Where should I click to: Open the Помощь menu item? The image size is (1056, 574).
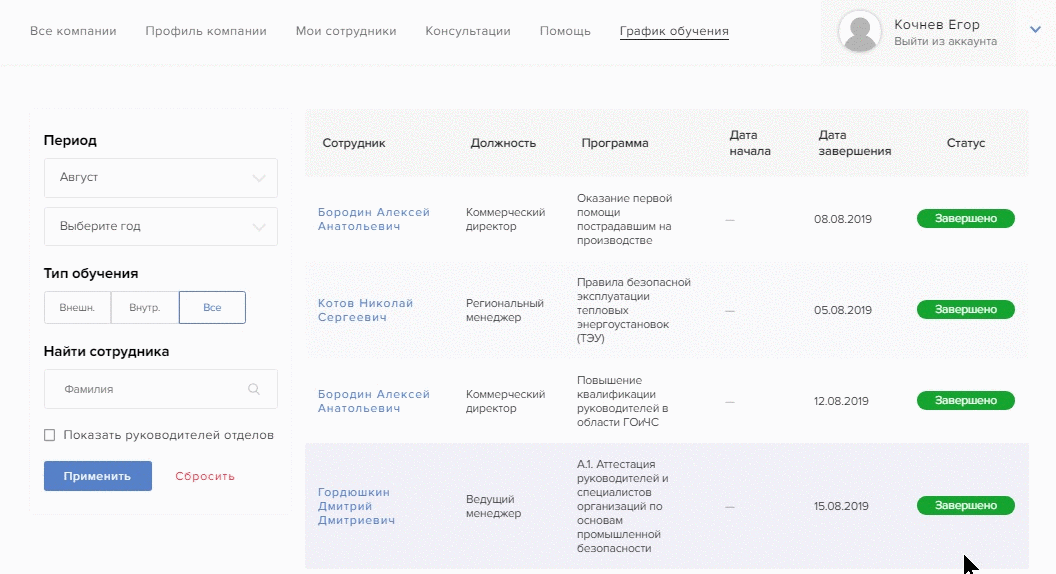pos(565,31)
